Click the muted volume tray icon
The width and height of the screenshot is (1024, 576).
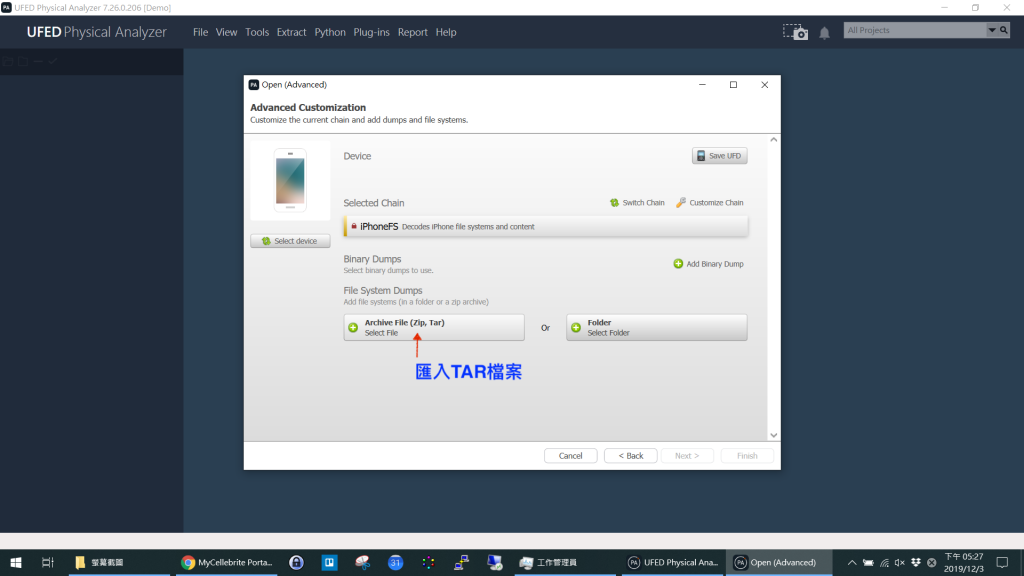click(900, 562)
